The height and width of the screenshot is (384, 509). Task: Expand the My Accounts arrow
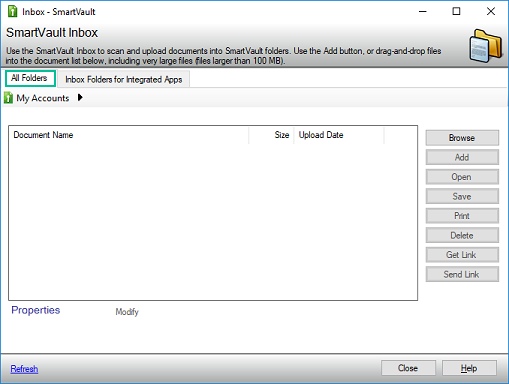coord(80,98)
